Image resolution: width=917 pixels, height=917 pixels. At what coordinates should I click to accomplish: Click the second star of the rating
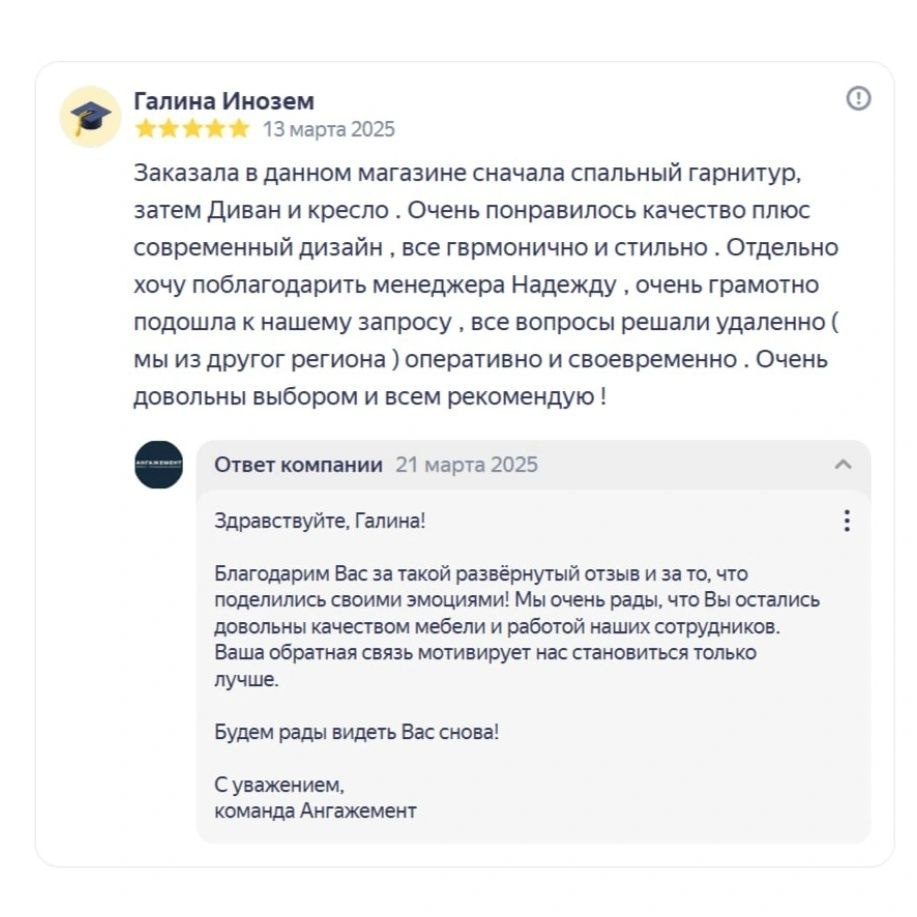pos(168,129)
